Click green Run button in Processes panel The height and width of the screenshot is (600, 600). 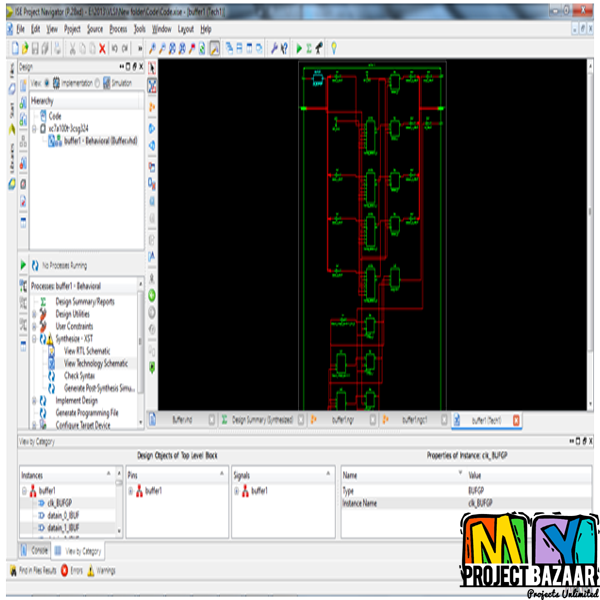pyautogui.click(x=23, y=265)
